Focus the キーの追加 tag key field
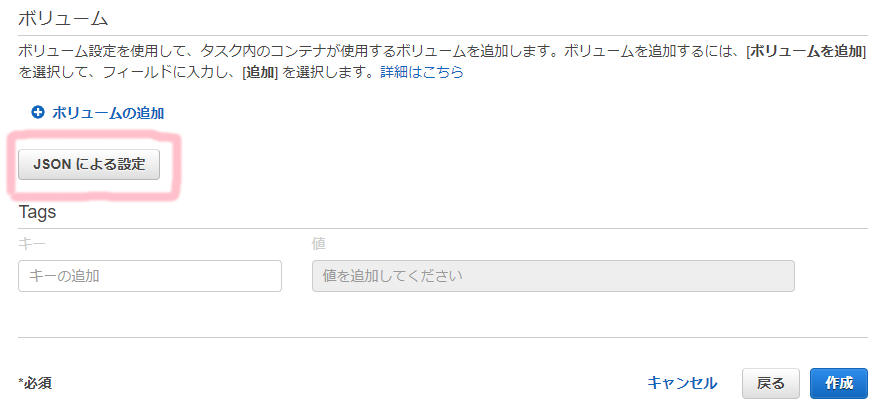 coord(150,276)
